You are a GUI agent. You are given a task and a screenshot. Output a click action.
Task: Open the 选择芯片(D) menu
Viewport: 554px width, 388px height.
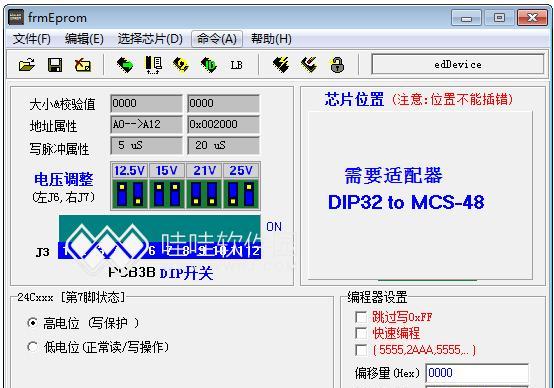click(x=150, y=39)
